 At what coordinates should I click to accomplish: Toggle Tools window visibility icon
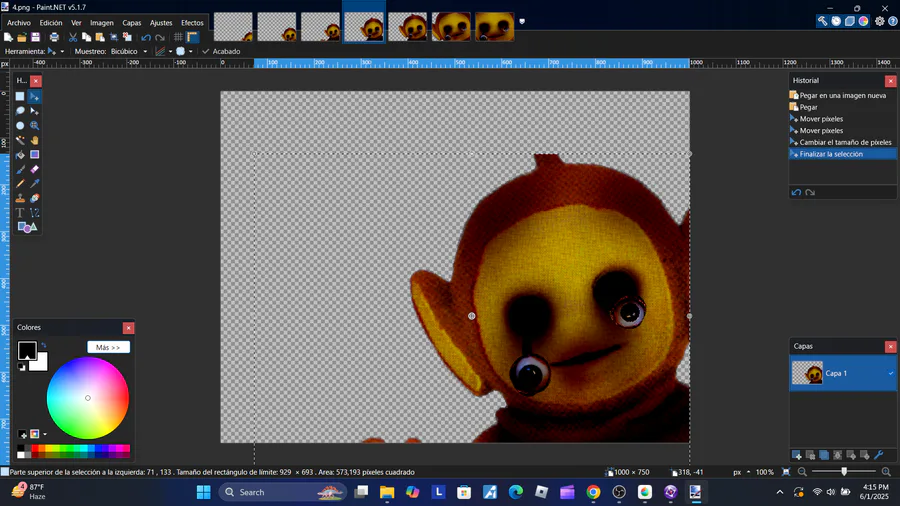coord(823,21)
